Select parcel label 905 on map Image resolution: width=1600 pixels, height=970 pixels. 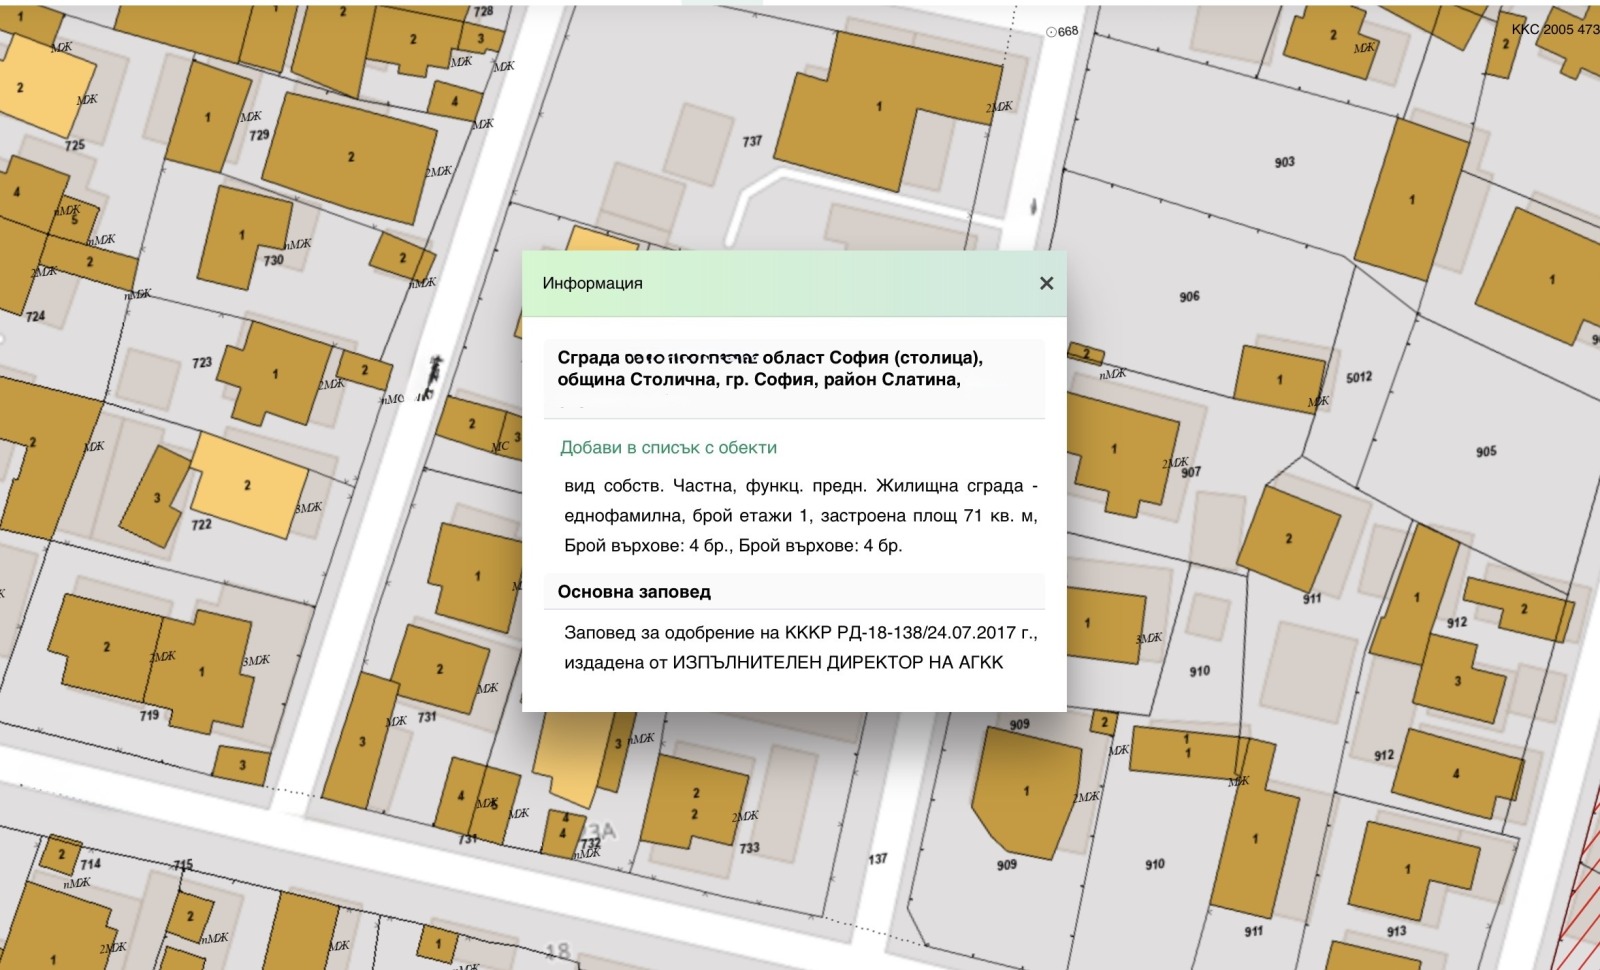coord(1486,451)
